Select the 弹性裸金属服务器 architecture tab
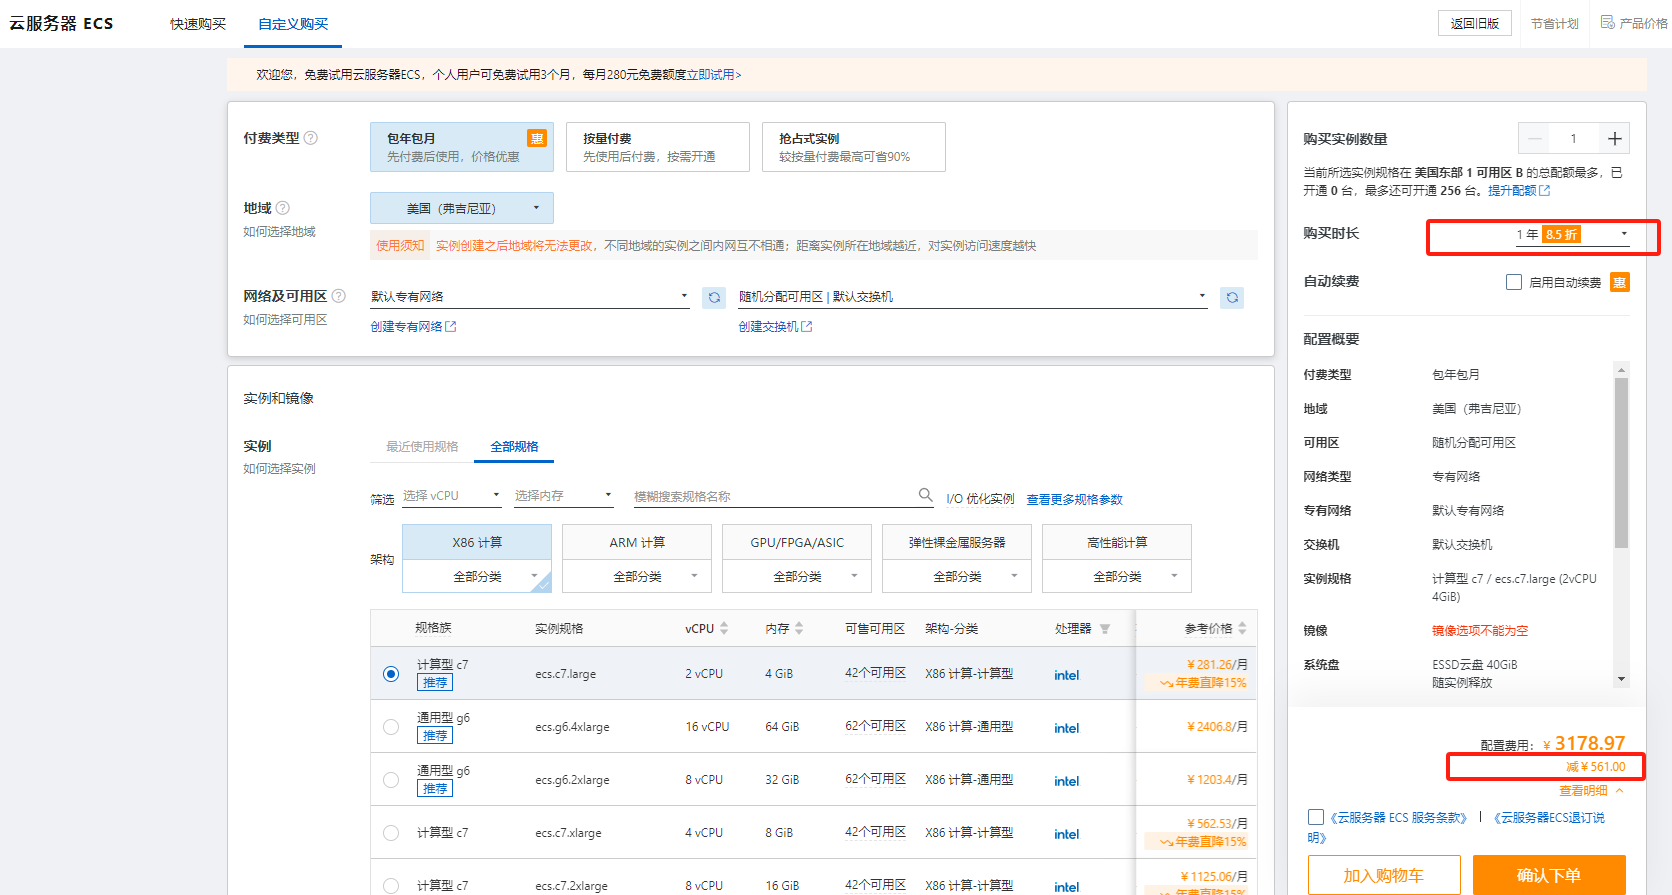This screenshot has height=895, width=1672. coord(957,542)
